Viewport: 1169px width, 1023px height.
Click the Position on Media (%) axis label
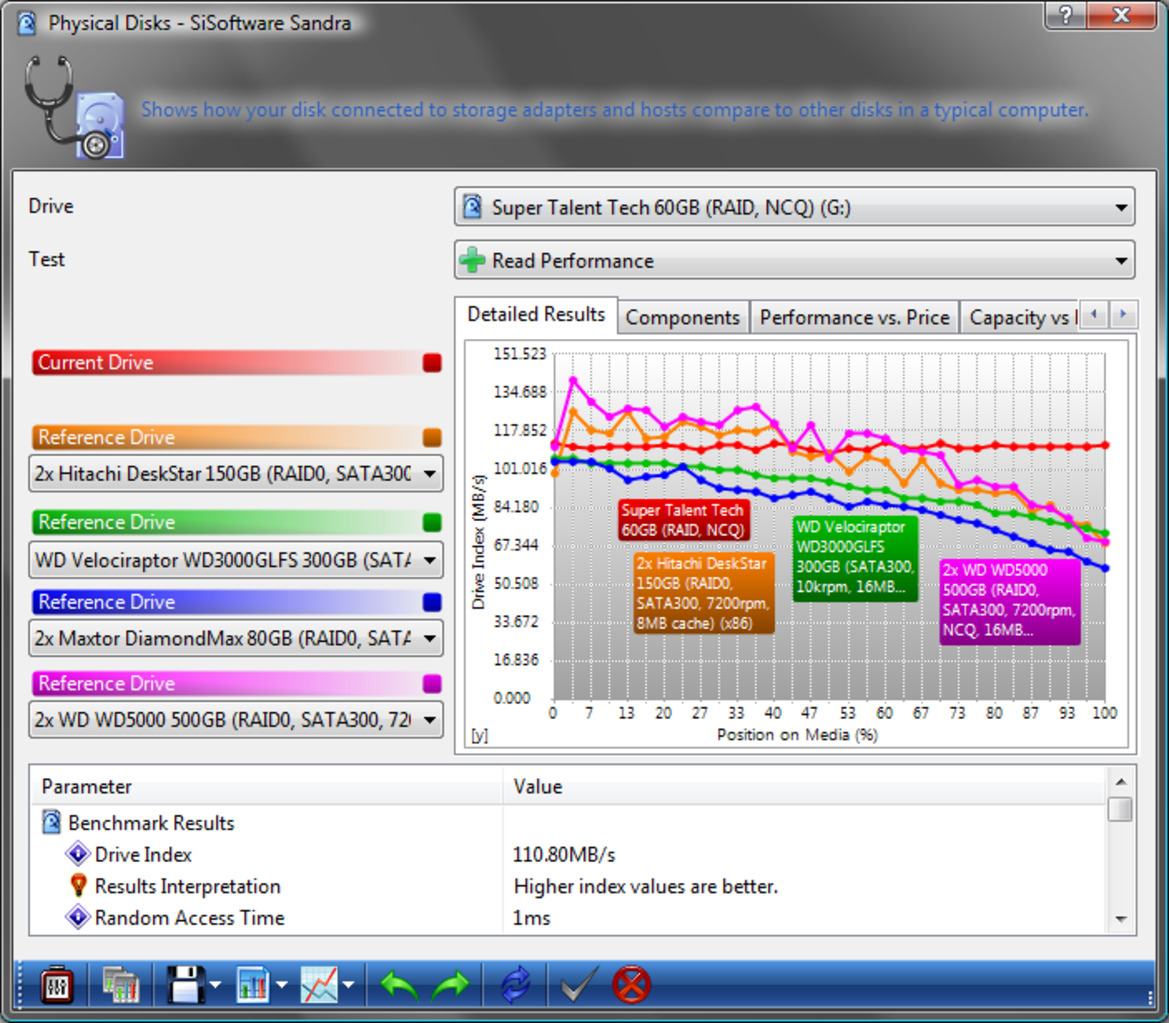pyautogui.click(x=797, y=734)
